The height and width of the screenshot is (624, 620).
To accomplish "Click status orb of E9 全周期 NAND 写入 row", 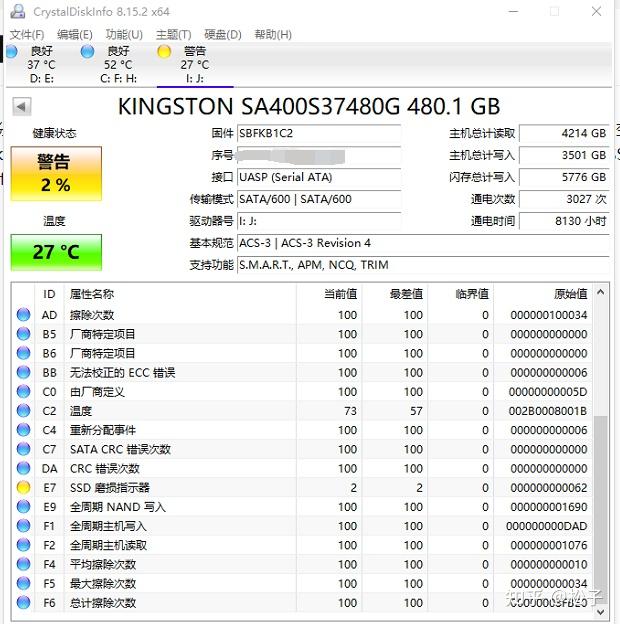I will [x=23, y=507].
